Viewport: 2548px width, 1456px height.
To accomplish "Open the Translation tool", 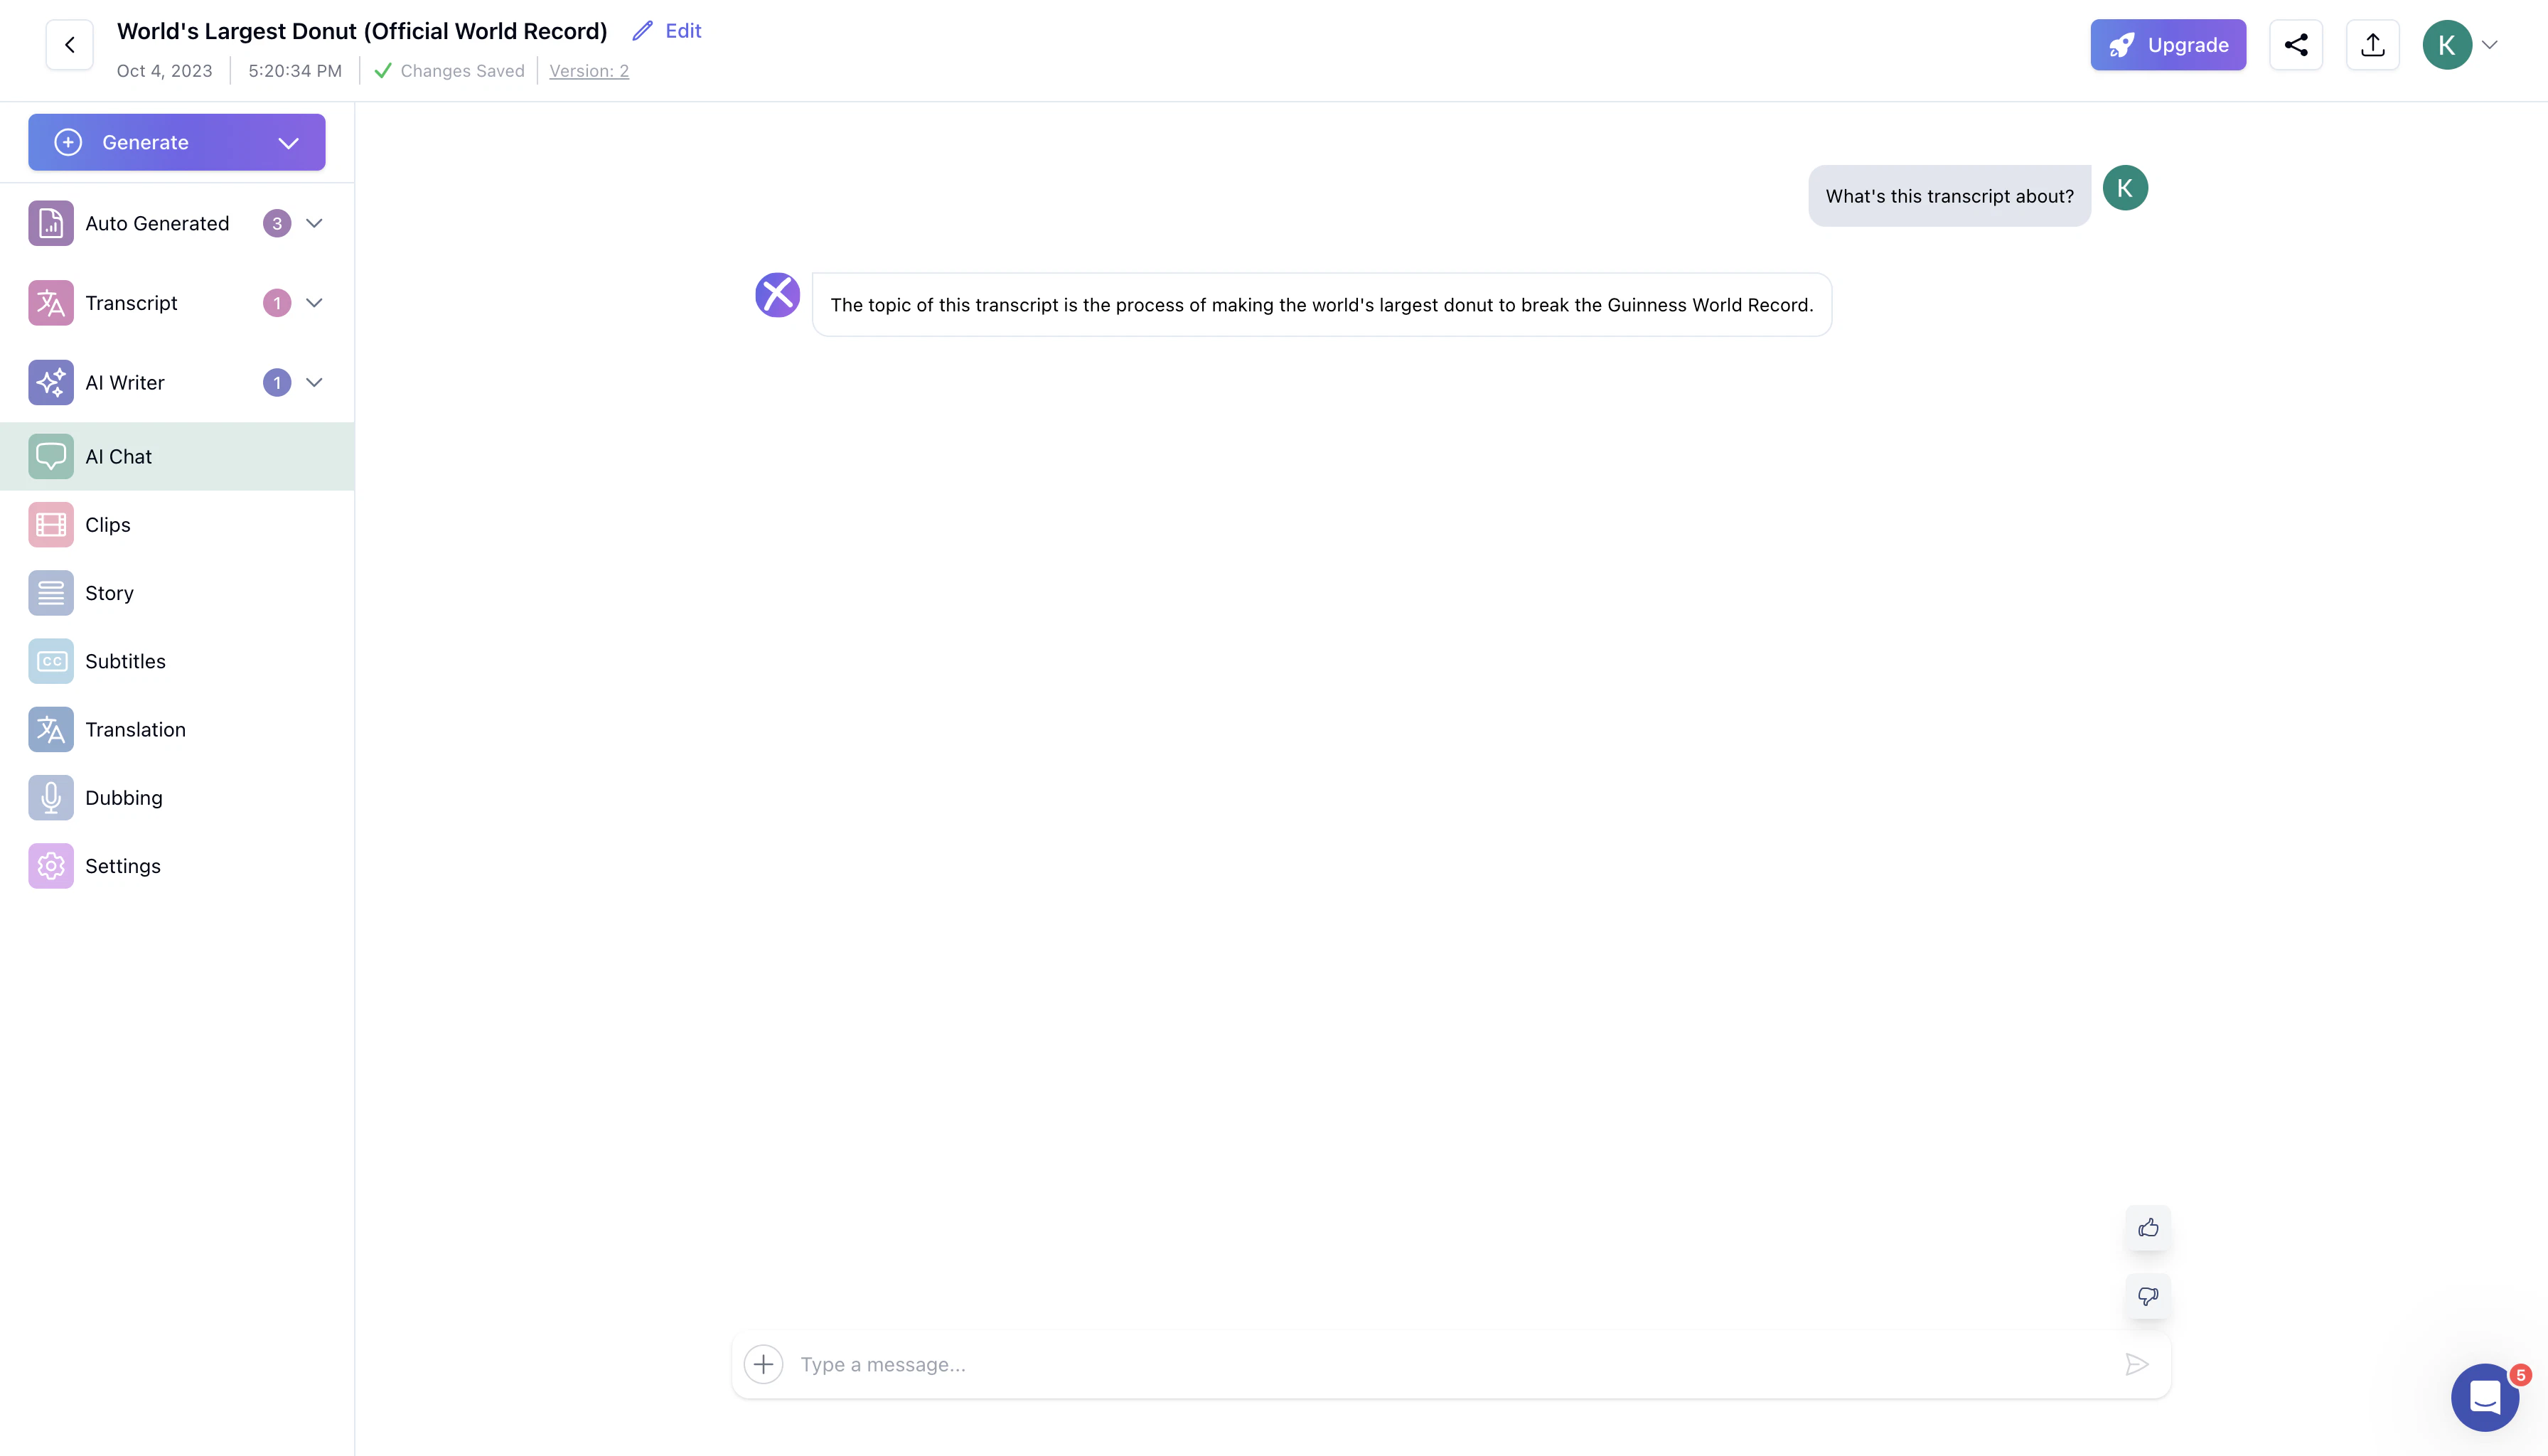I will [135, 729].
